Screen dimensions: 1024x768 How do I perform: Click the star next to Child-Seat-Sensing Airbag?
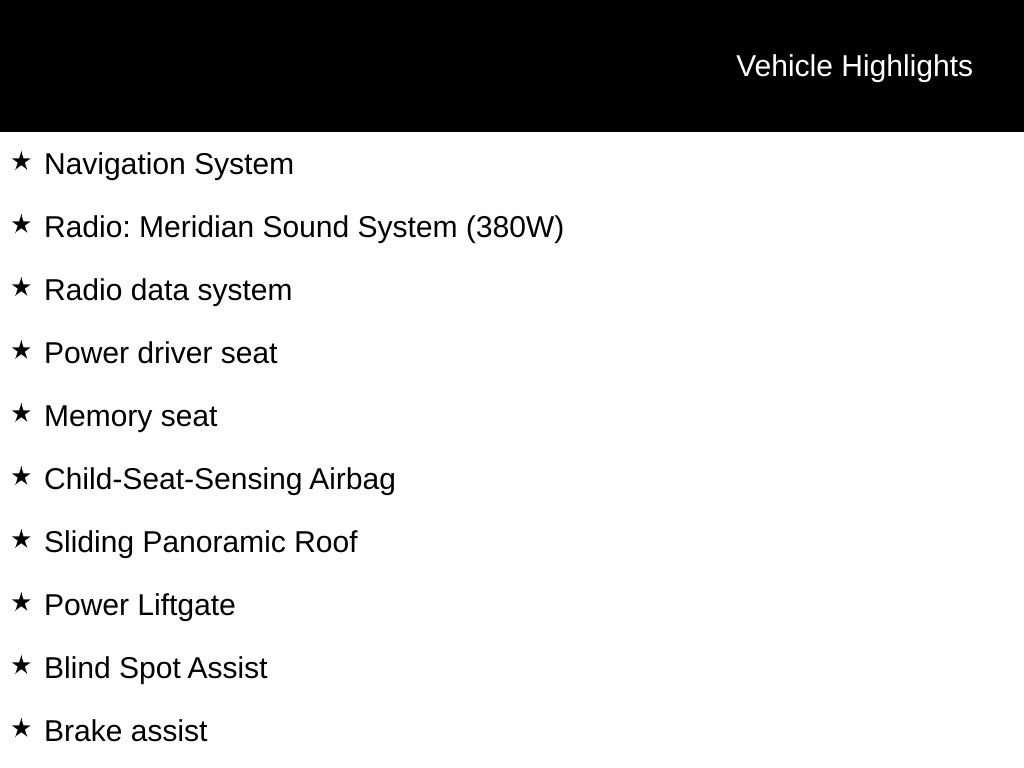coord(21,476)
